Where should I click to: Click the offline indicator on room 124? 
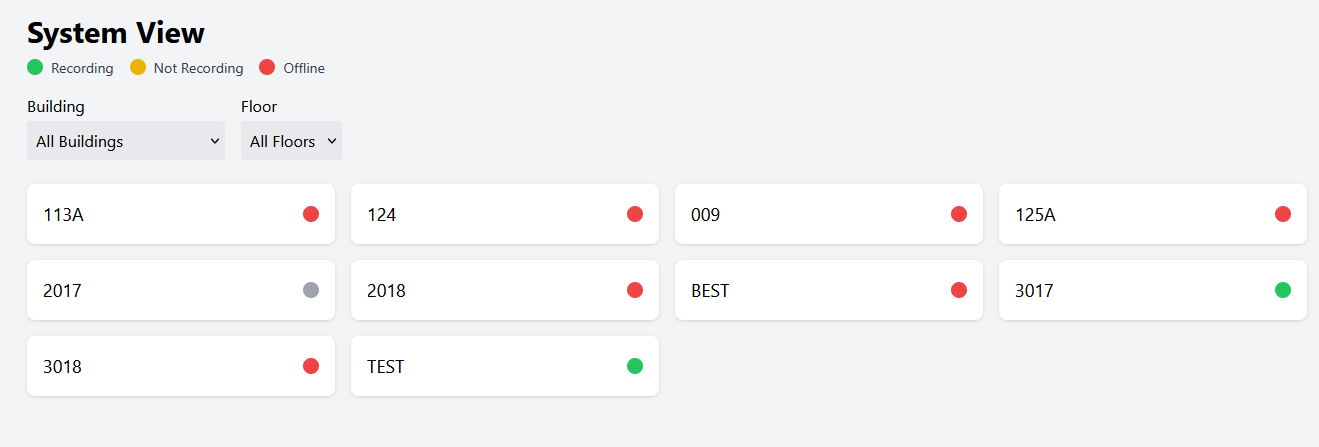[635, 214]
